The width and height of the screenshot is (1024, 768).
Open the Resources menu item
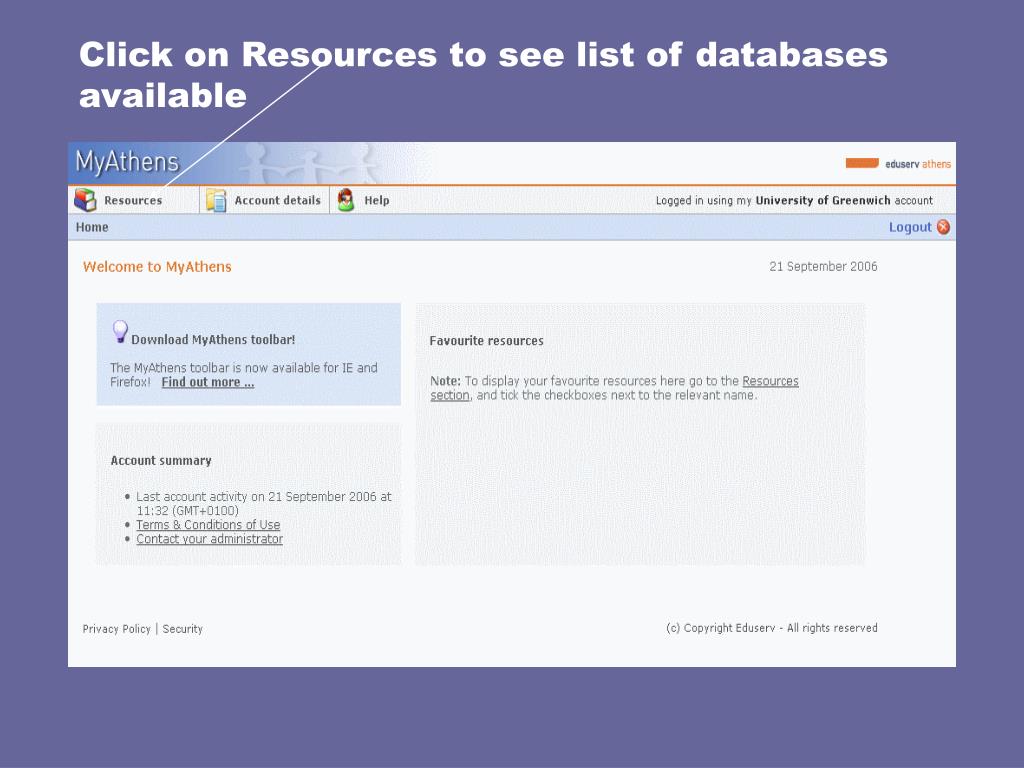(133, 200)
